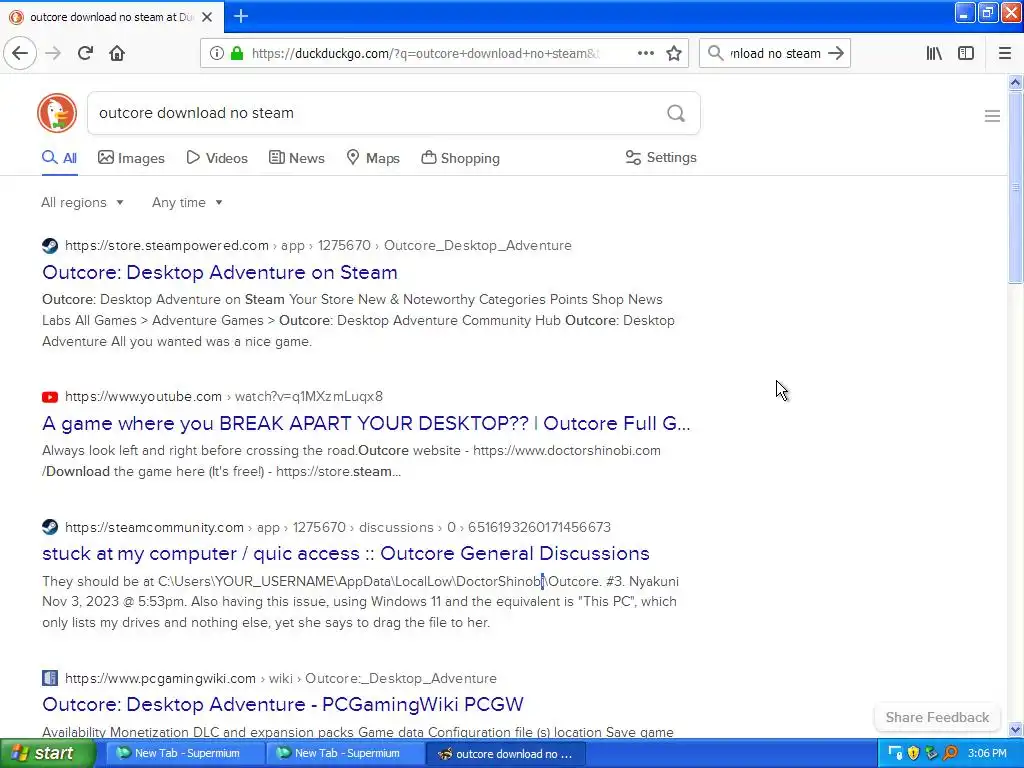Switch to the Videos tab
Viewport: 1024px width, 768px height.
[x=217, y=158]
